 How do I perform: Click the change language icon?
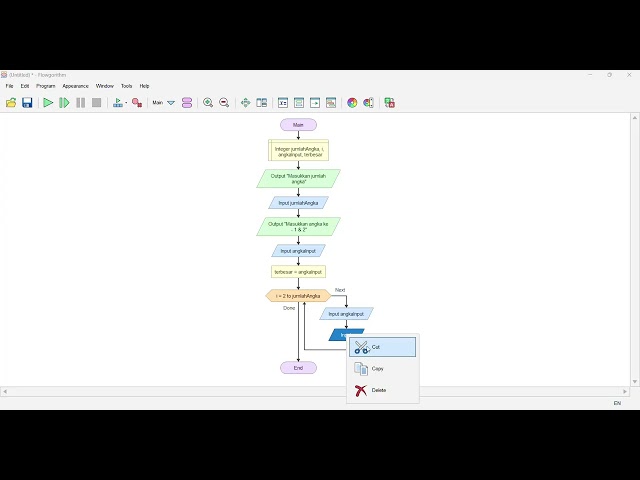point(389,102)
